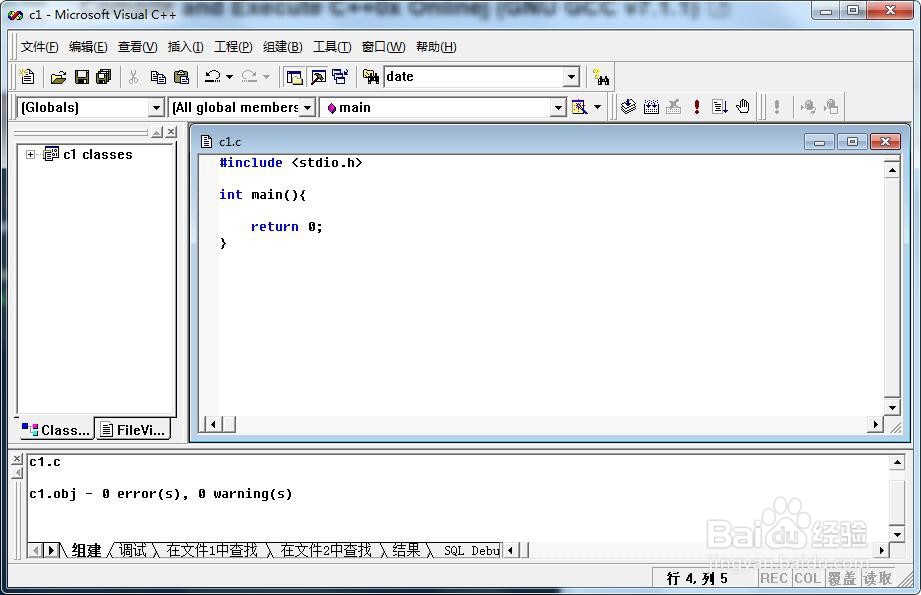Toggle the Output window icon
Viewport: 921px width, 595px height.
(318, 77)
